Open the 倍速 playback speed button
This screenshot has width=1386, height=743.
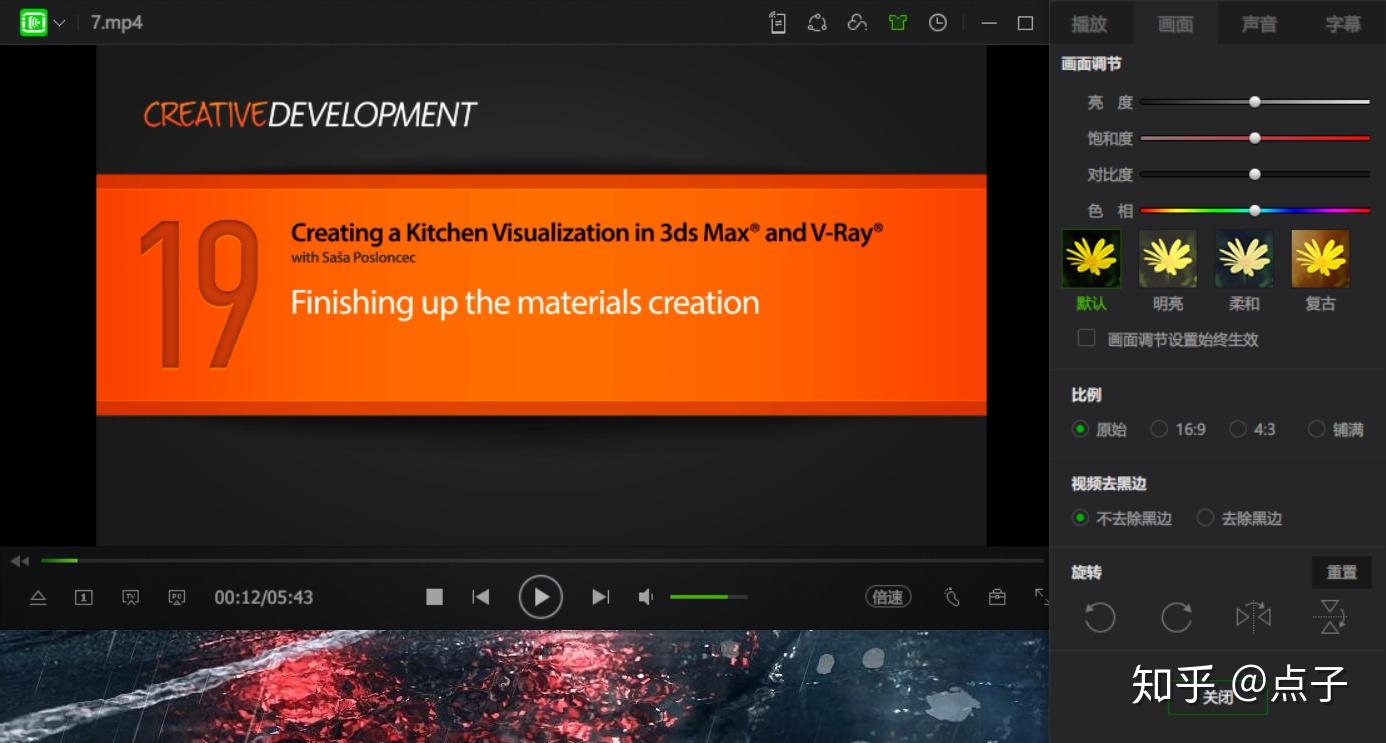(x=888, y=597)
